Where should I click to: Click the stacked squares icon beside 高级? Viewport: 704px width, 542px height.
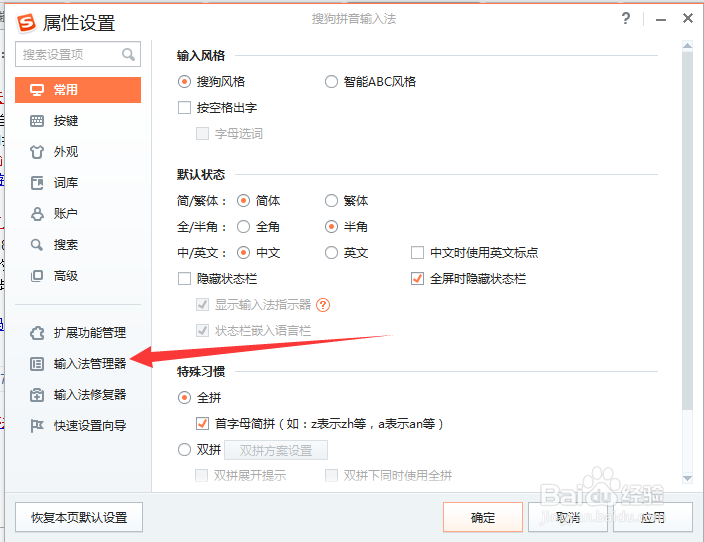pyautogui.click(x=37, y=276)
